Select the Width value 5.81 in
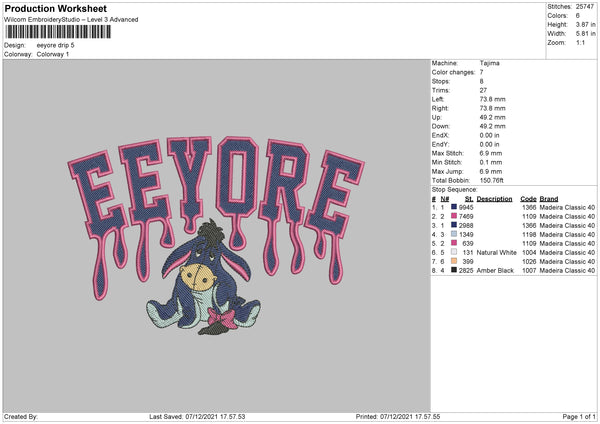 [x=585, y=34]
